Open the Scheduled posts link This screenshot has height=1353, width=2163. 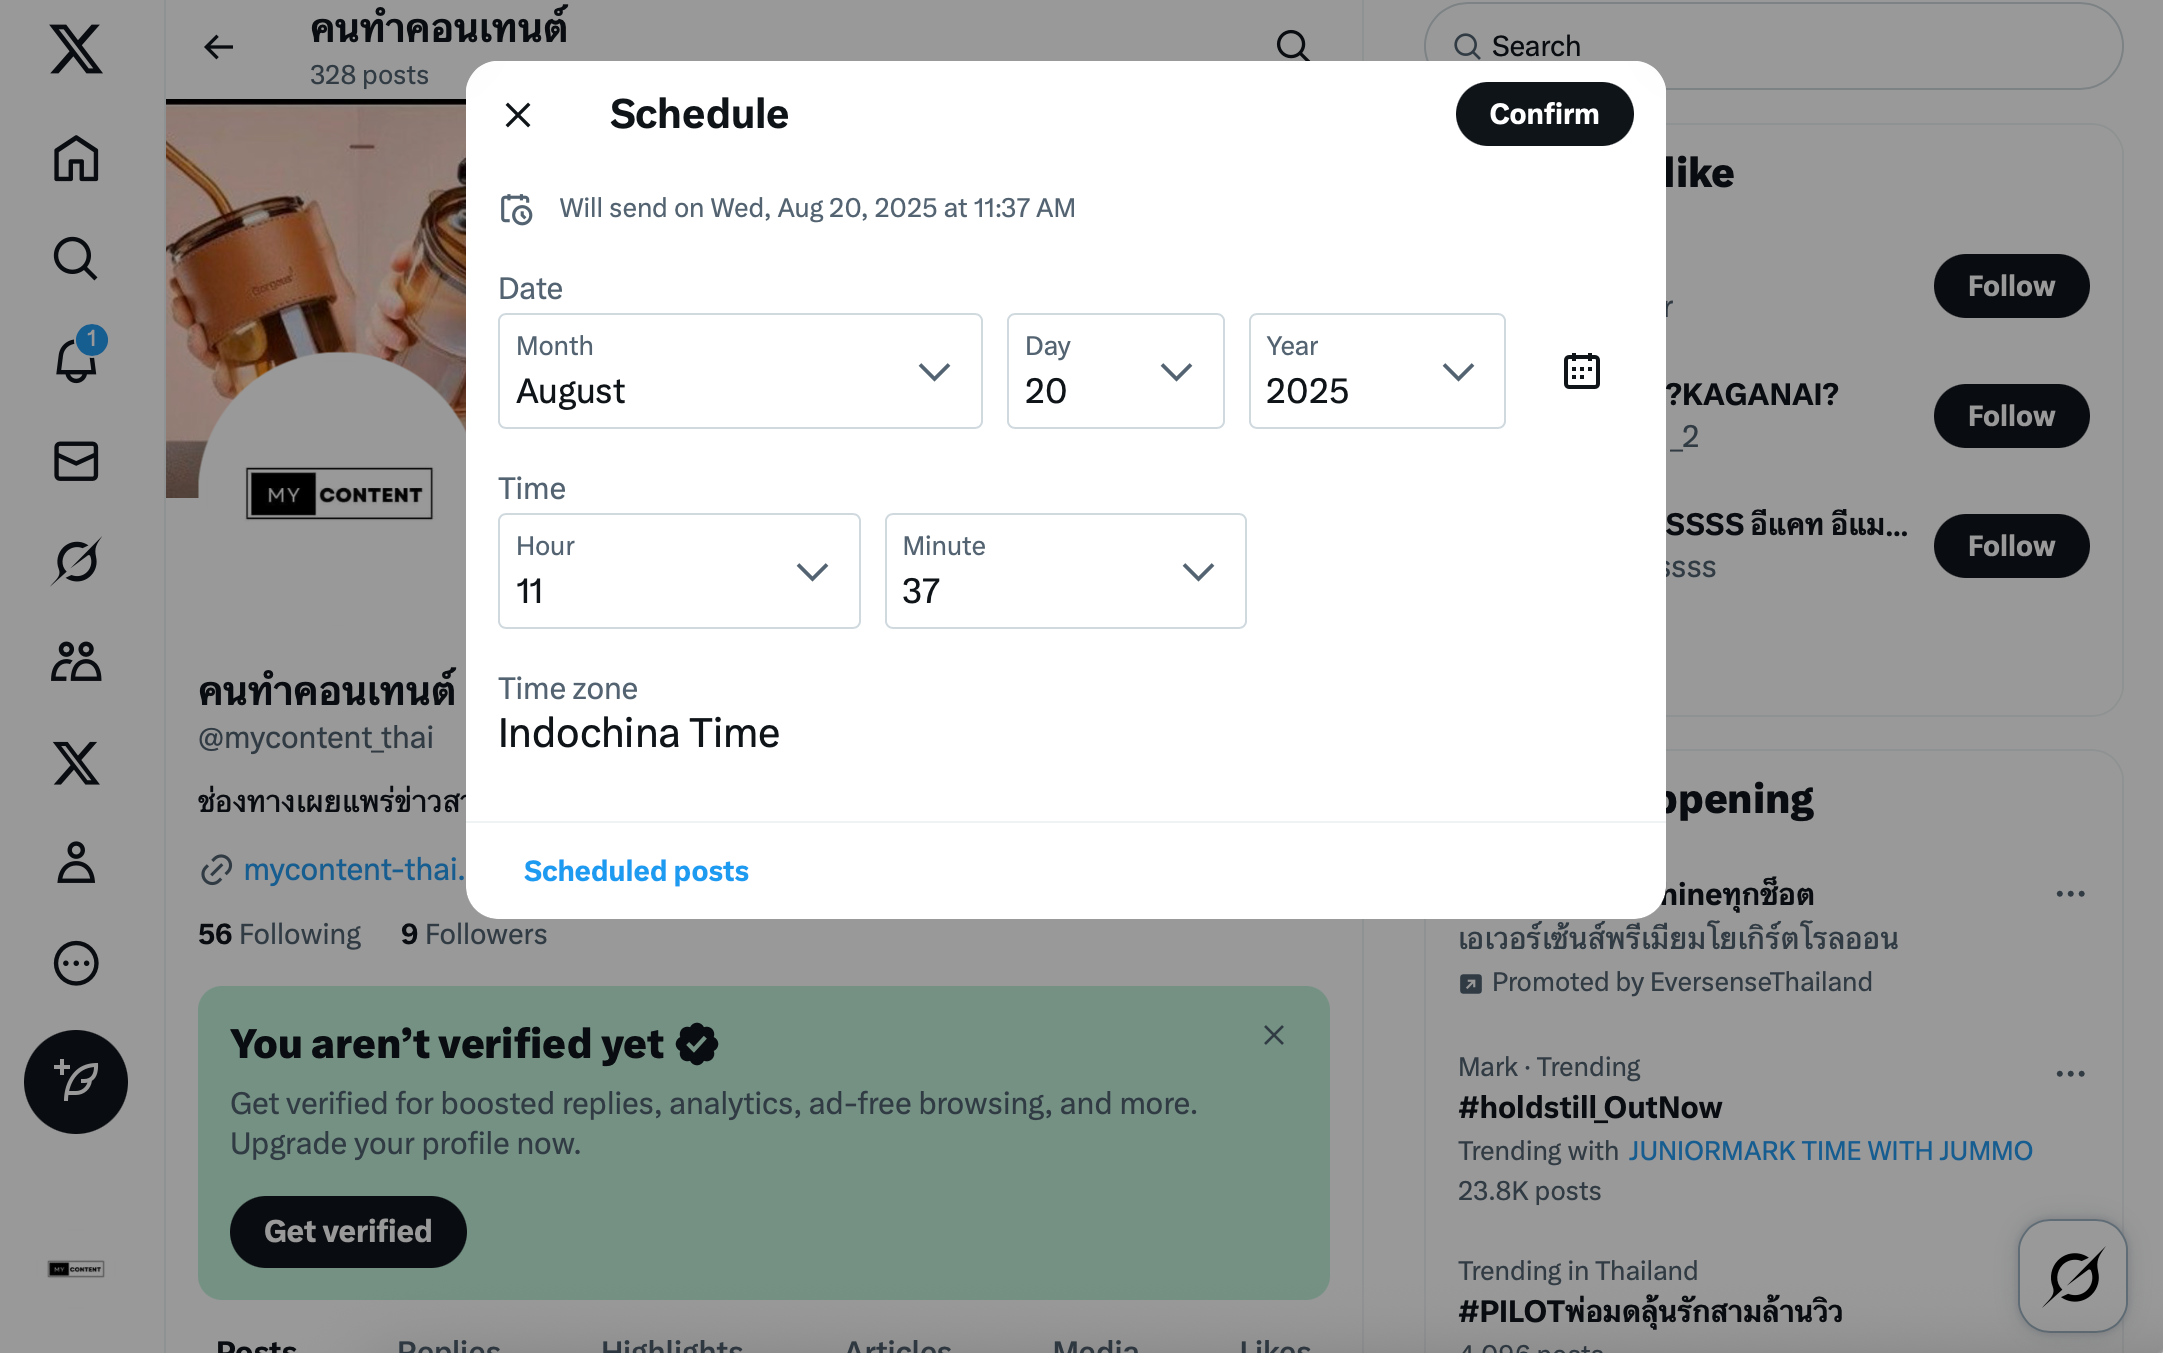[636, 871]
